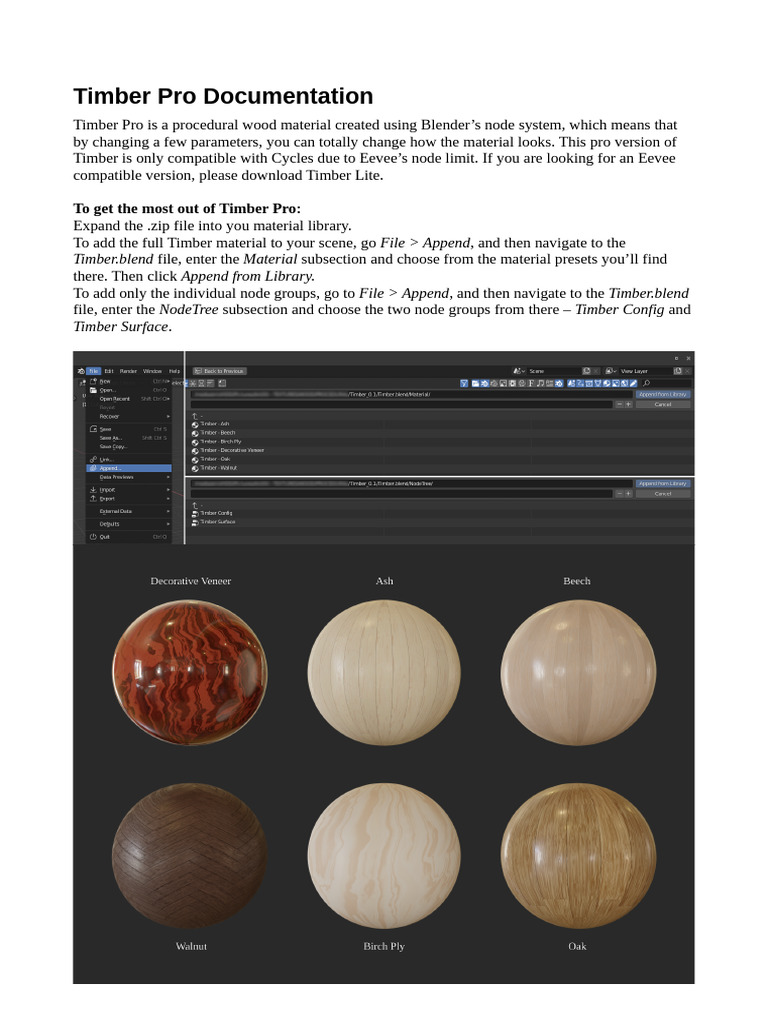The height and width of the screenshot is (1024, 768).
Task: Click parent directory arrow in NodeTree listing
Action: (195, 505)
